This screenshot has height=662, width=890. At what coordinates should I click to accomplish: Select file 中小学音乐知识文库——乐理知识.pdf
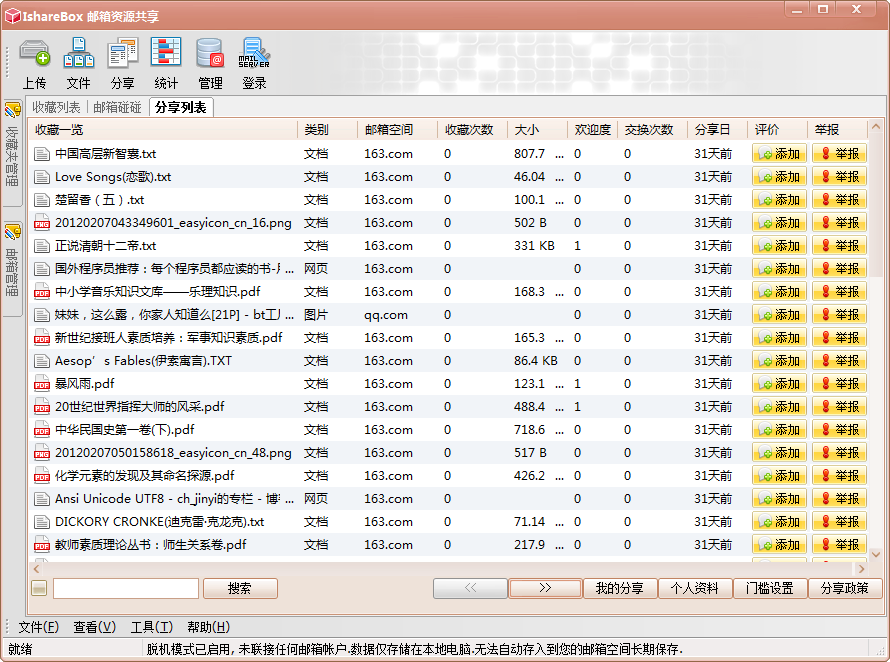(157, 292)
